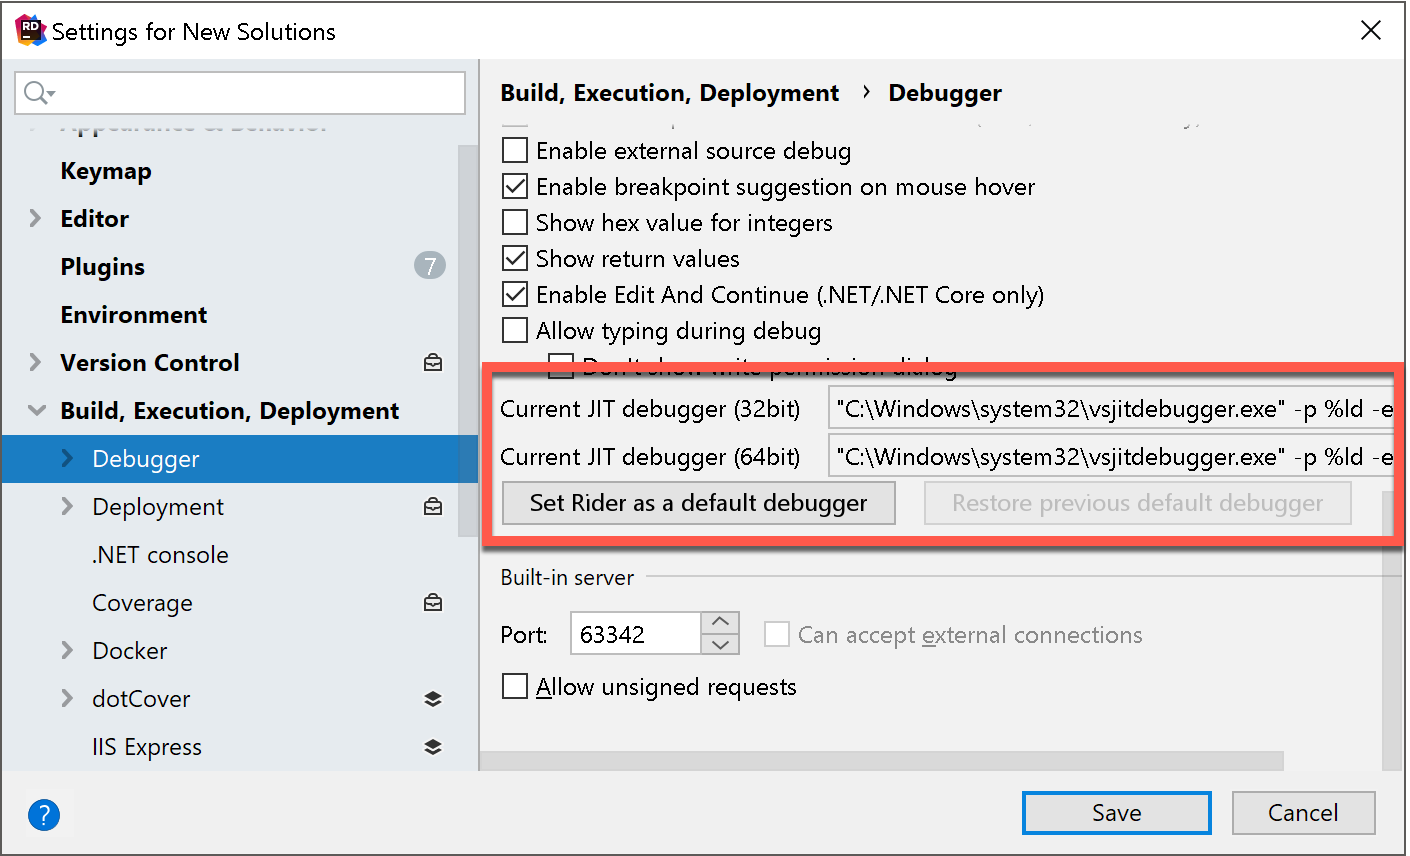Click the Built-in server section label
Image resolution: width=1410 pixels, height=856 pixels.
[567, 577]
